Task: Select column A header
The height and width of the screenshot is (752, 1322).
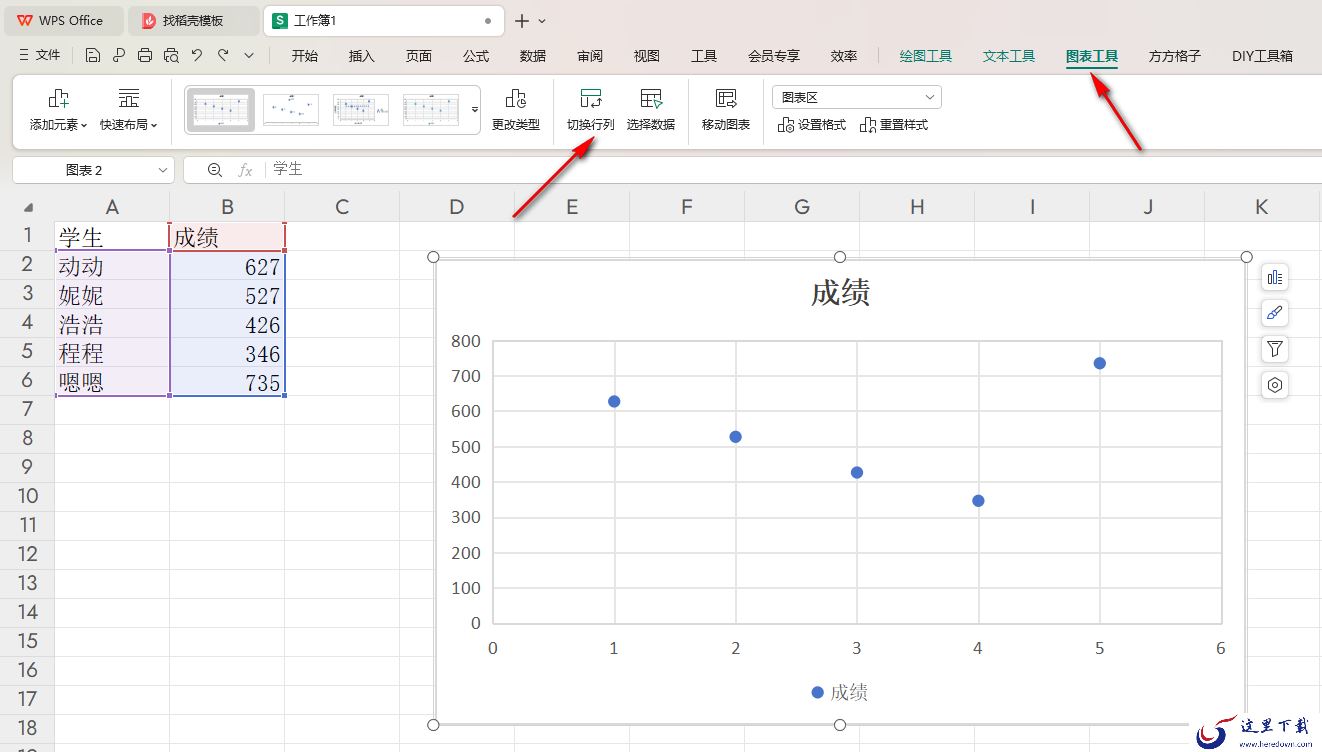Action: 112,207
